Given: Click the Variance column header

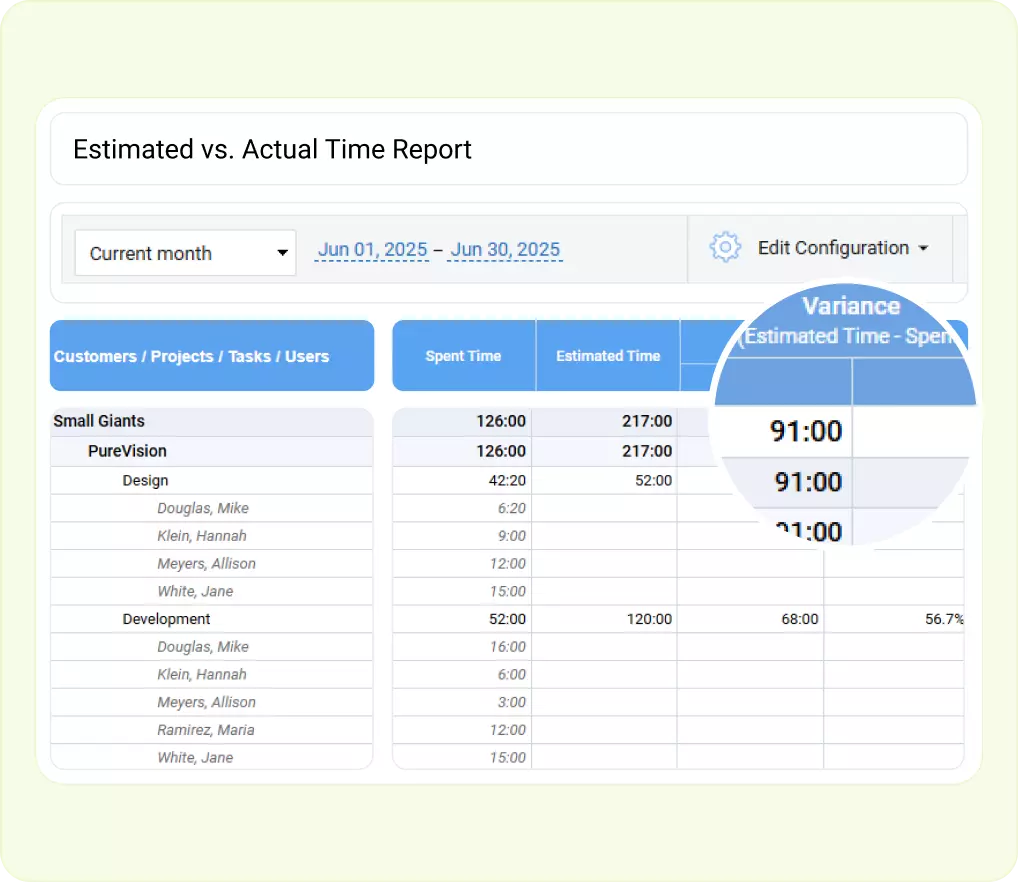Looking at the screenshot, I should (851, 306).
